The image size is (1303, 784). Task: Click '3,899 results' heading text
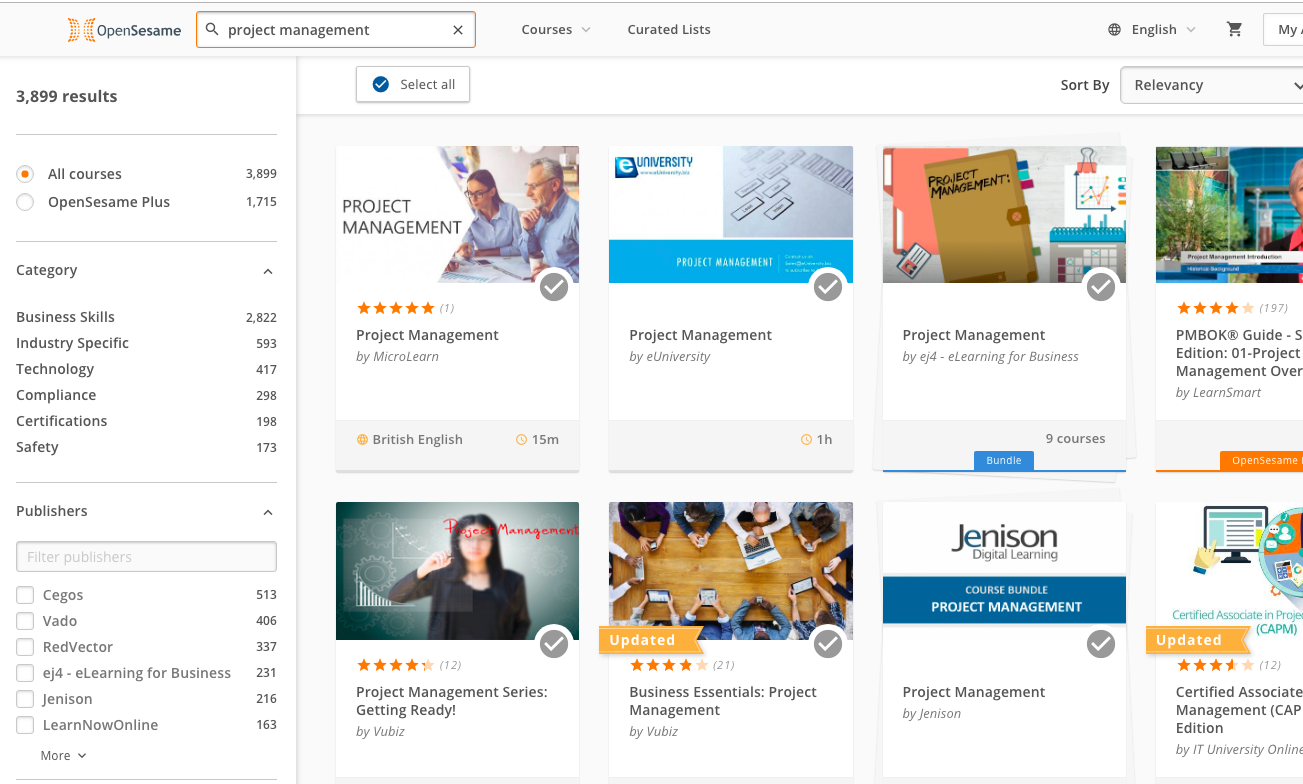pos(67,96)
